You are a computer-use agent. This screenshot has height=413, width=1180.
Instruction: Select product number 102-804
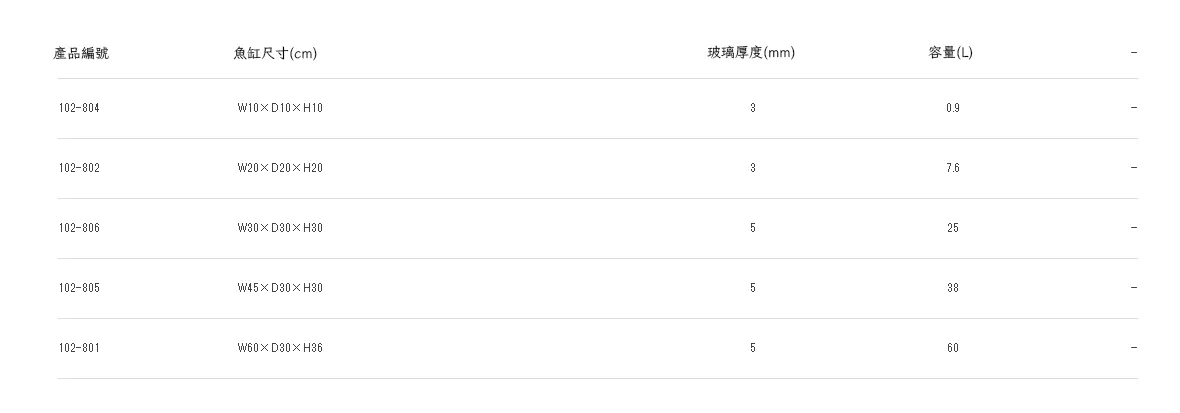click(x=79, y=108)
